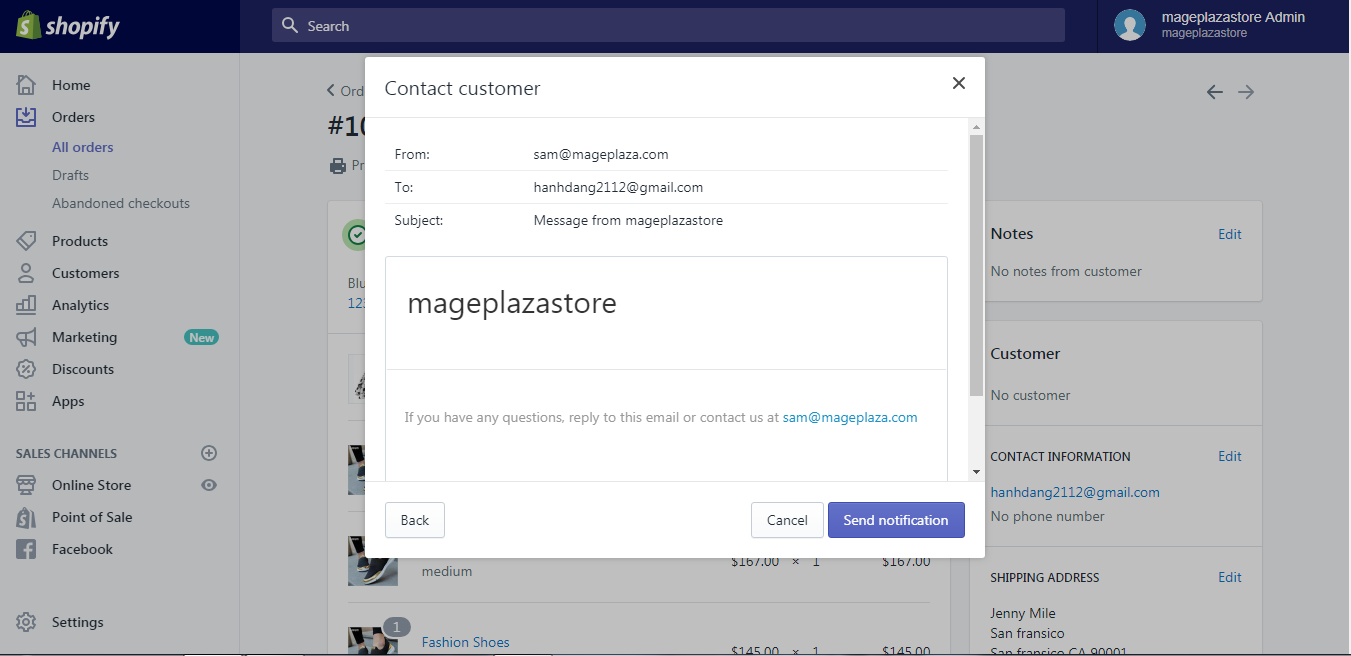
Task: Click the Shopify logo
Action: click(68, 26)
